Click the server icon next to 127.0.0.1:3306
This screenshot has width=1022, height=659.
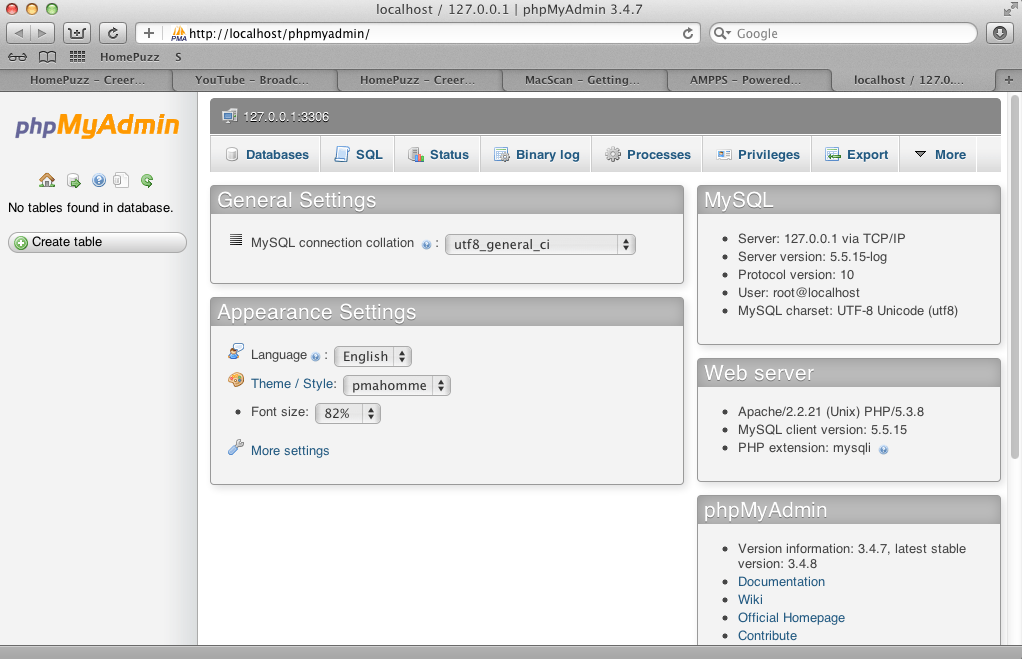(229, 117)
